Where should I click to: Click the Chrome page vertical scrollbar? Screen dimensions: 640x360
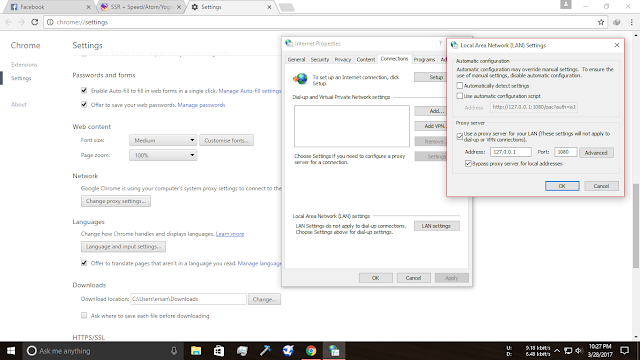[636, 225]
